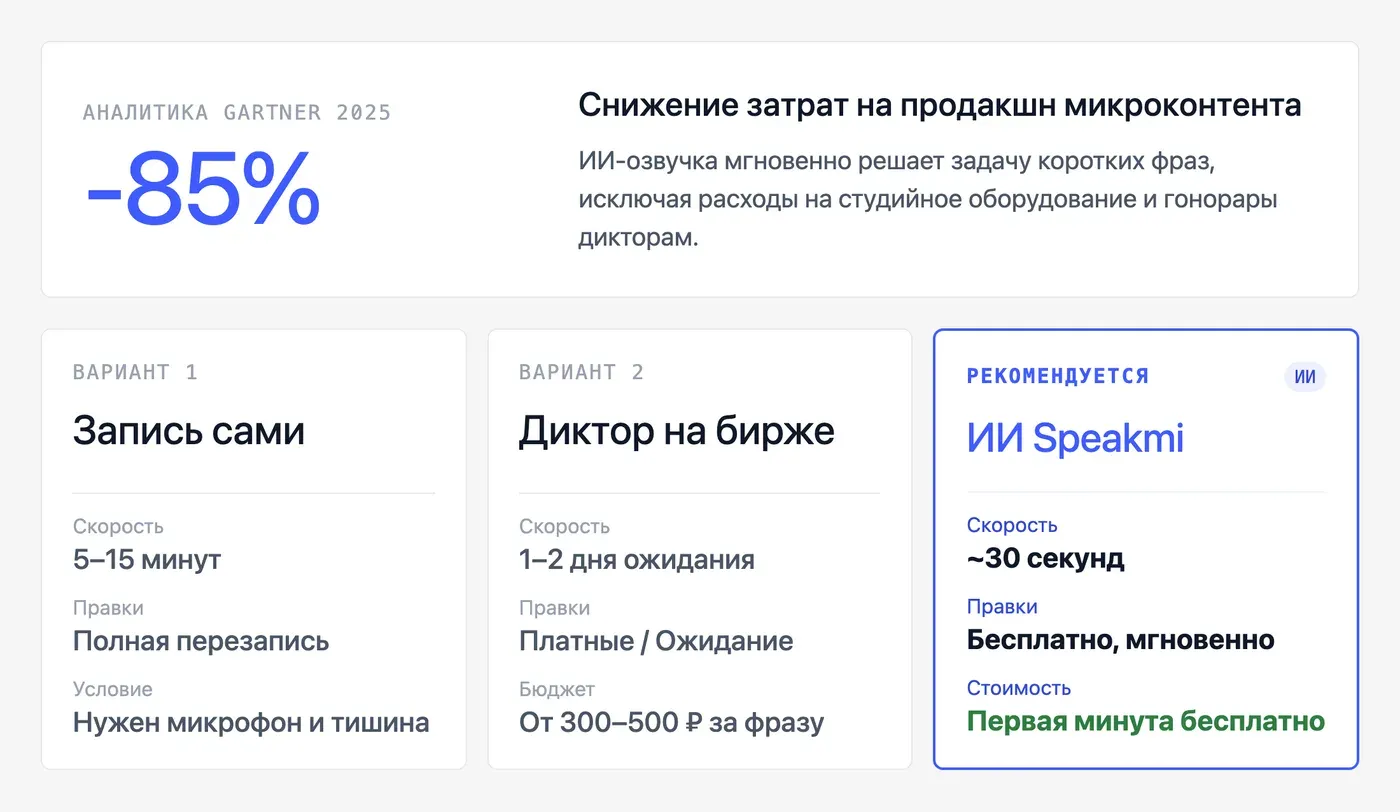Click Правки label in Запись сами card
Screen dimensions: 1400x812
[108, 608]
